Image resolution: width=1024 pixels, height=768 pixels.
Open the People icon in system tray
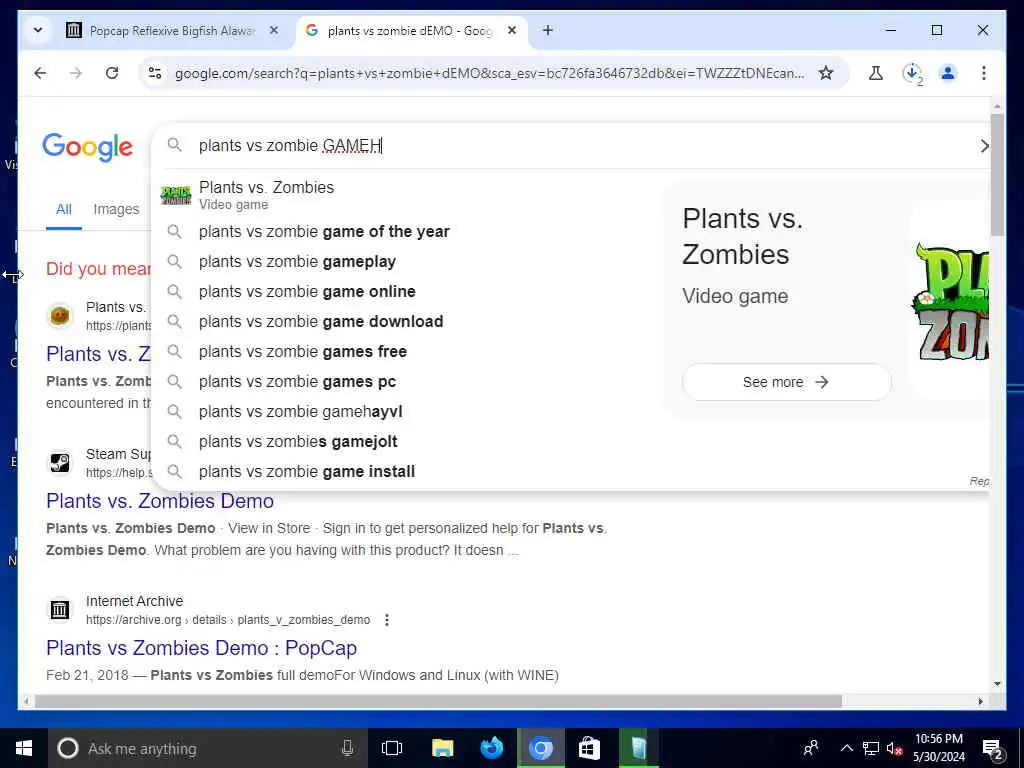click(811, 748)
